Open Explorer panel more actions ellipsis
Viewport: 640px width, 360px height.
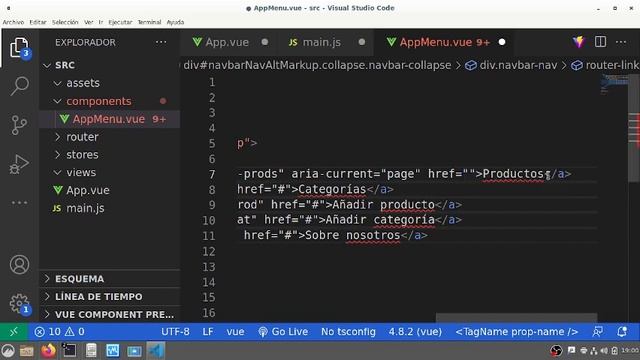pos(161,42)
